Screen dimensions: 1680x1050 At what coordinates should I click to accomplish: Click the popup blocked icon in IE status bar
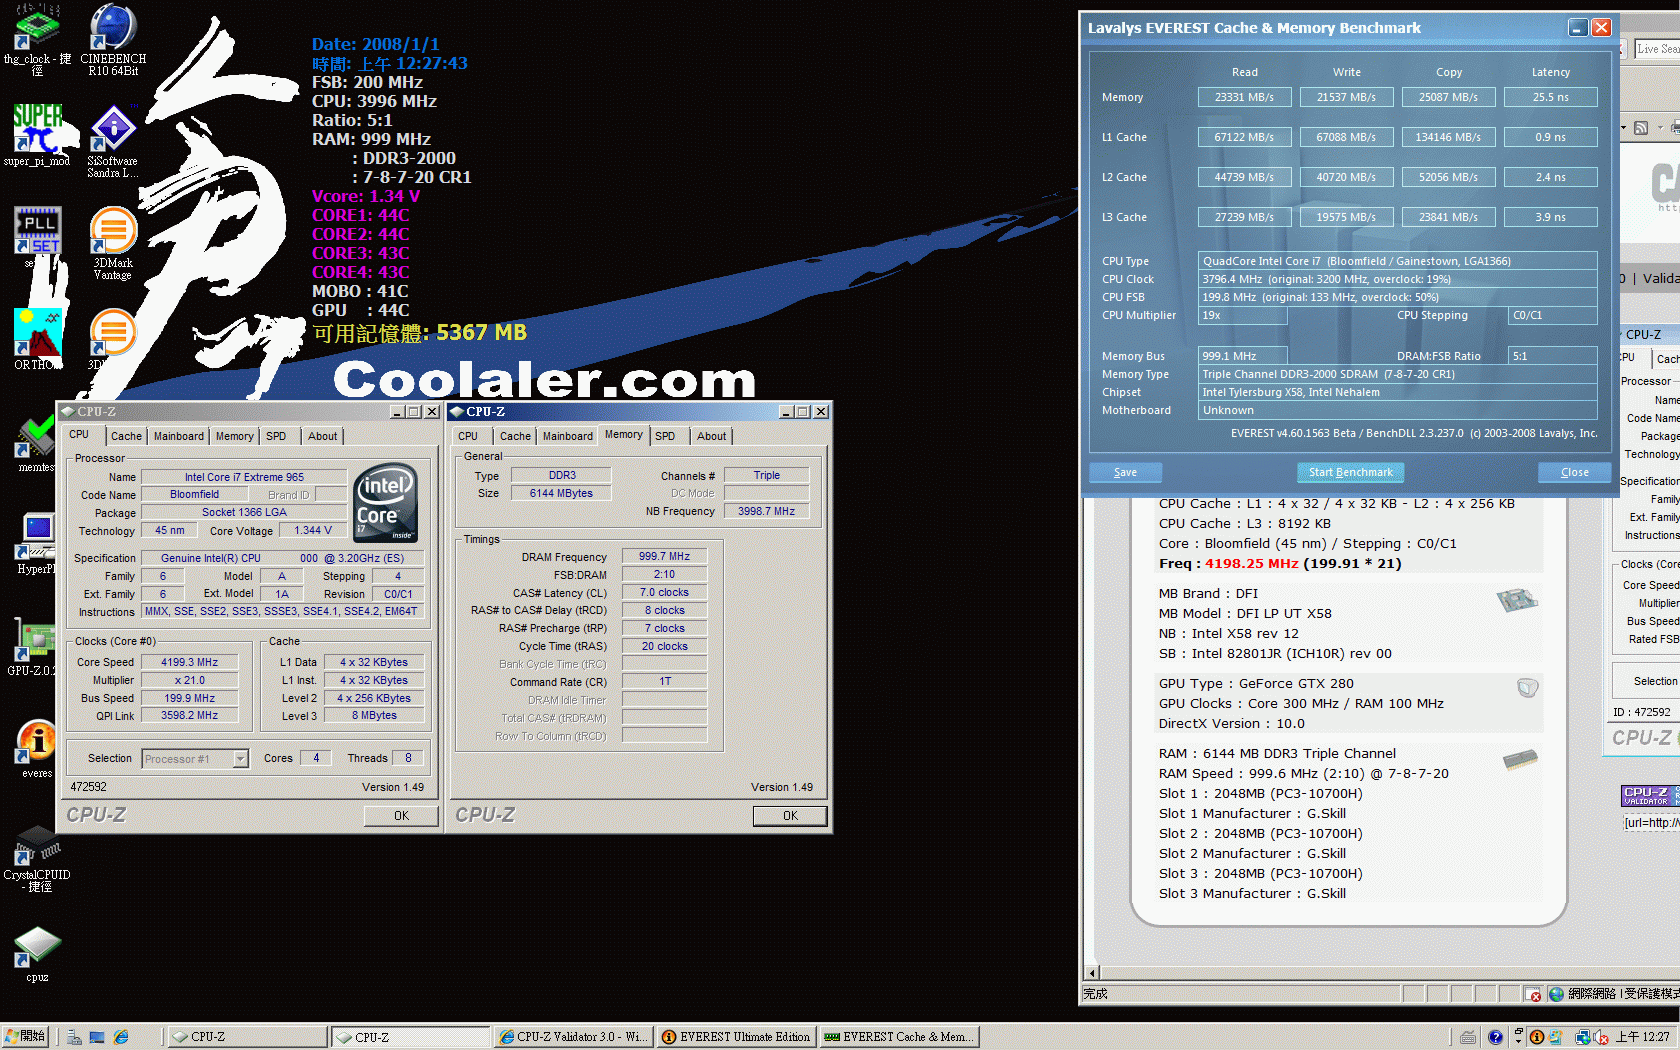click(1534, 994)
